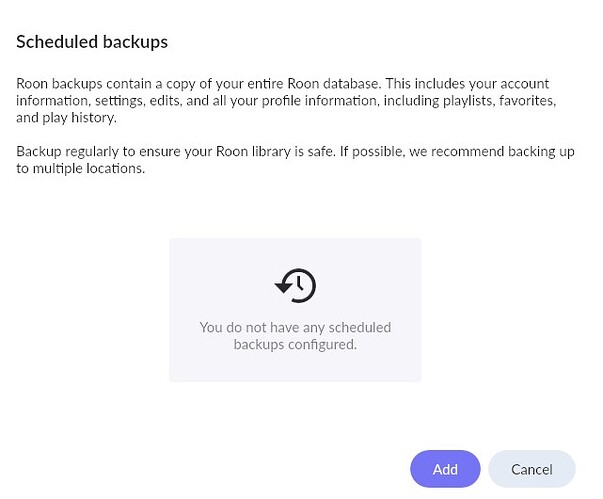Click the line starting 'Backup regularly to ensure'
Image resolution: width=603 pixels, height=499 pixels.
pos(300,152)
